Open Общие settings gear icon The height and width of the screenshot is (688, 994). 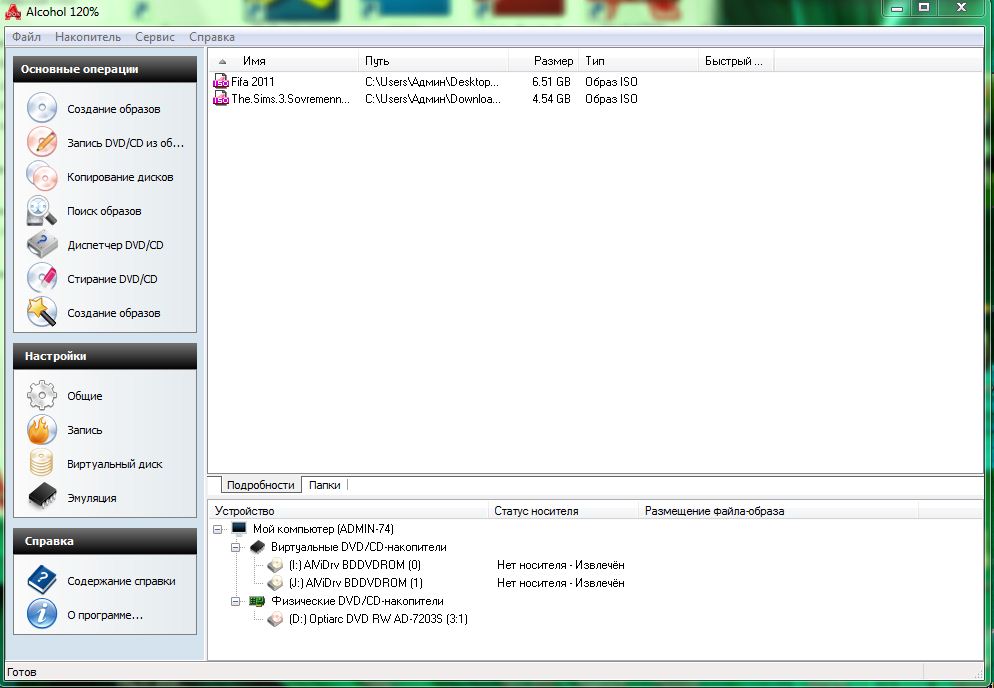pyautogui.click(x=42, y=395)
